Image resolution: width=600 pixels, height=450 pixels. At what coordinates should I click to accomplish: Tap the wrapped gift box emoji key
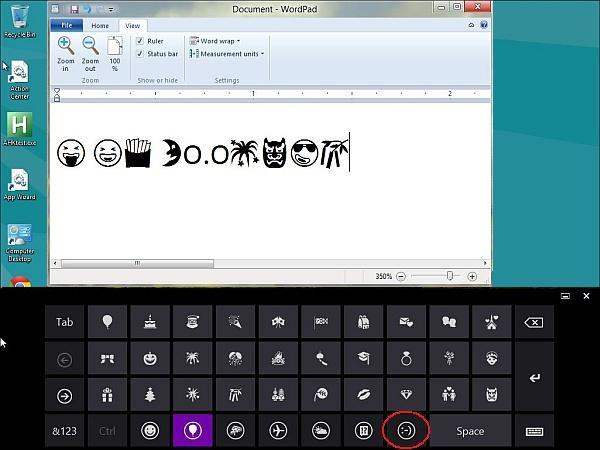(x=107, y=395)
